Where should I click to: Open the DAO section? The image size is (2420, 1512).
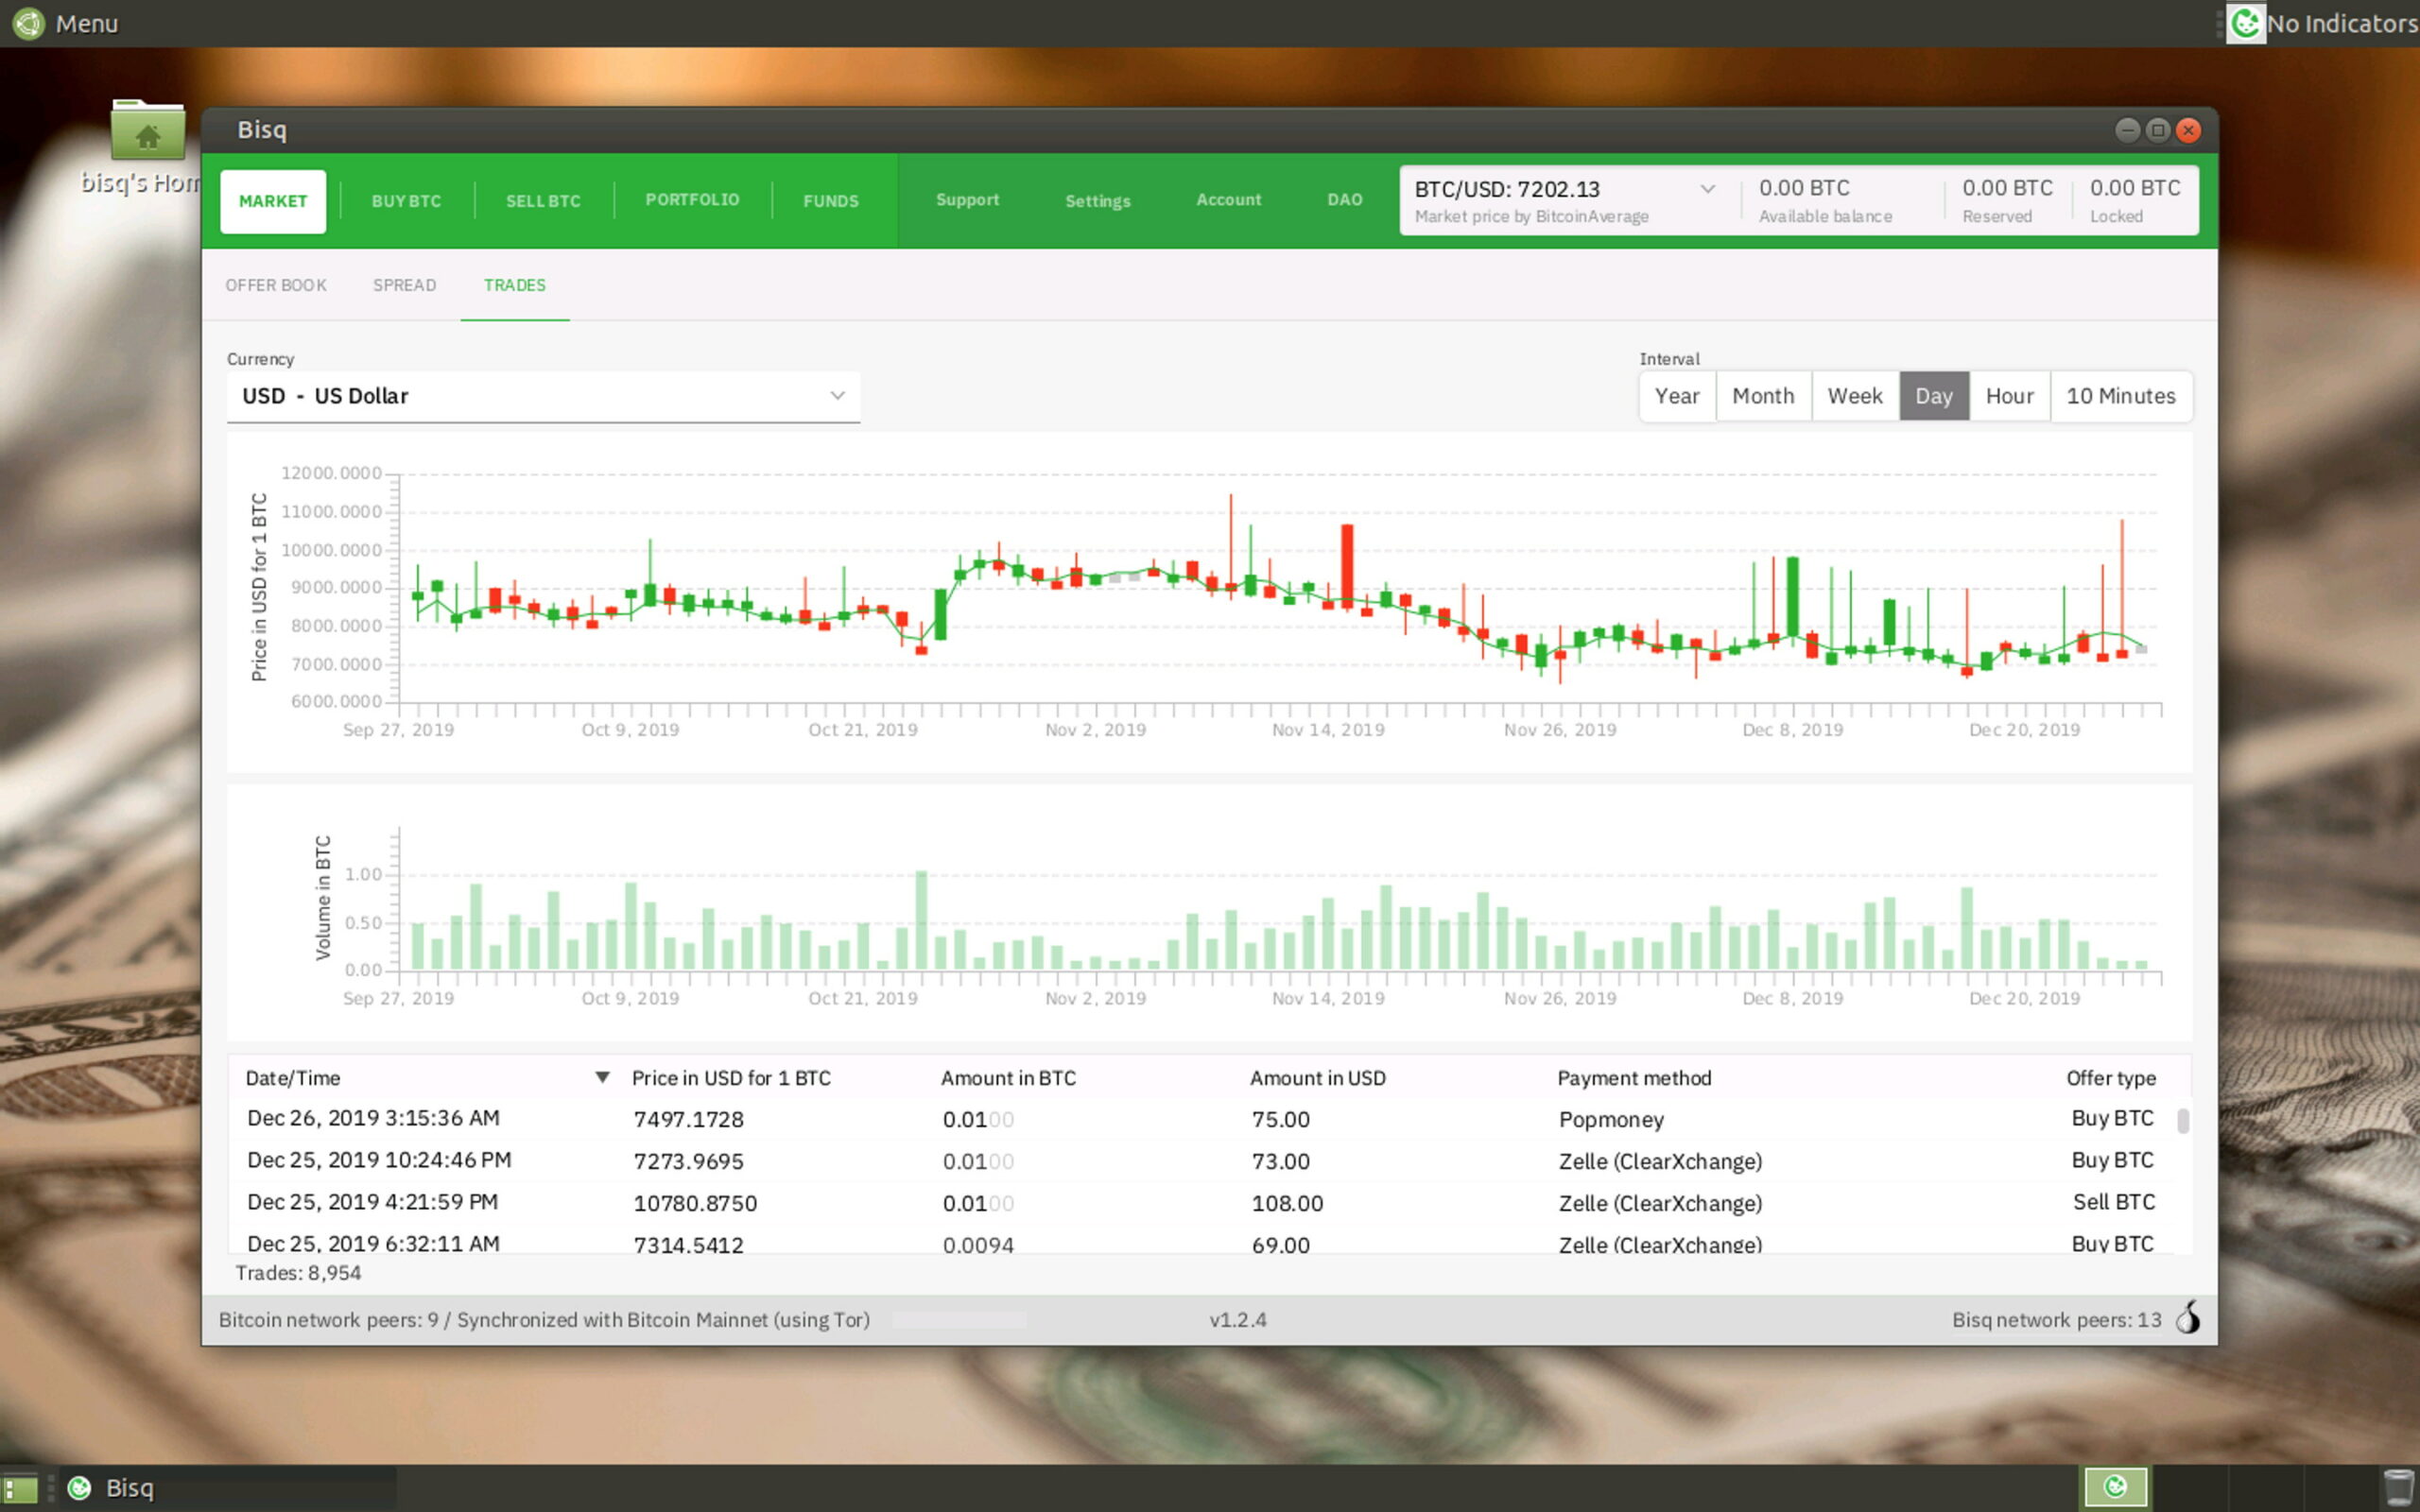pos(1345,200)
